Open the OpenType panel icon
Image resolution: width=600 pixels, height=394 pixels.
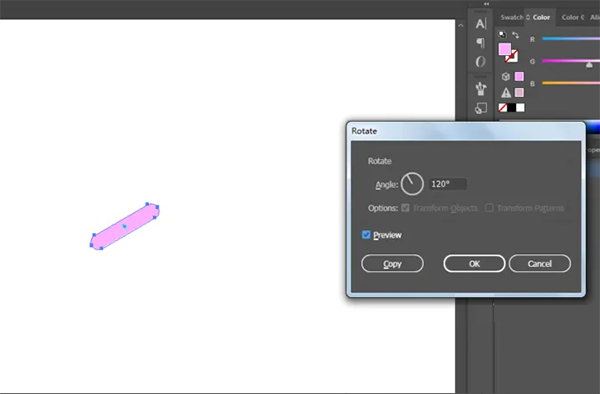(x=481, y=61)
